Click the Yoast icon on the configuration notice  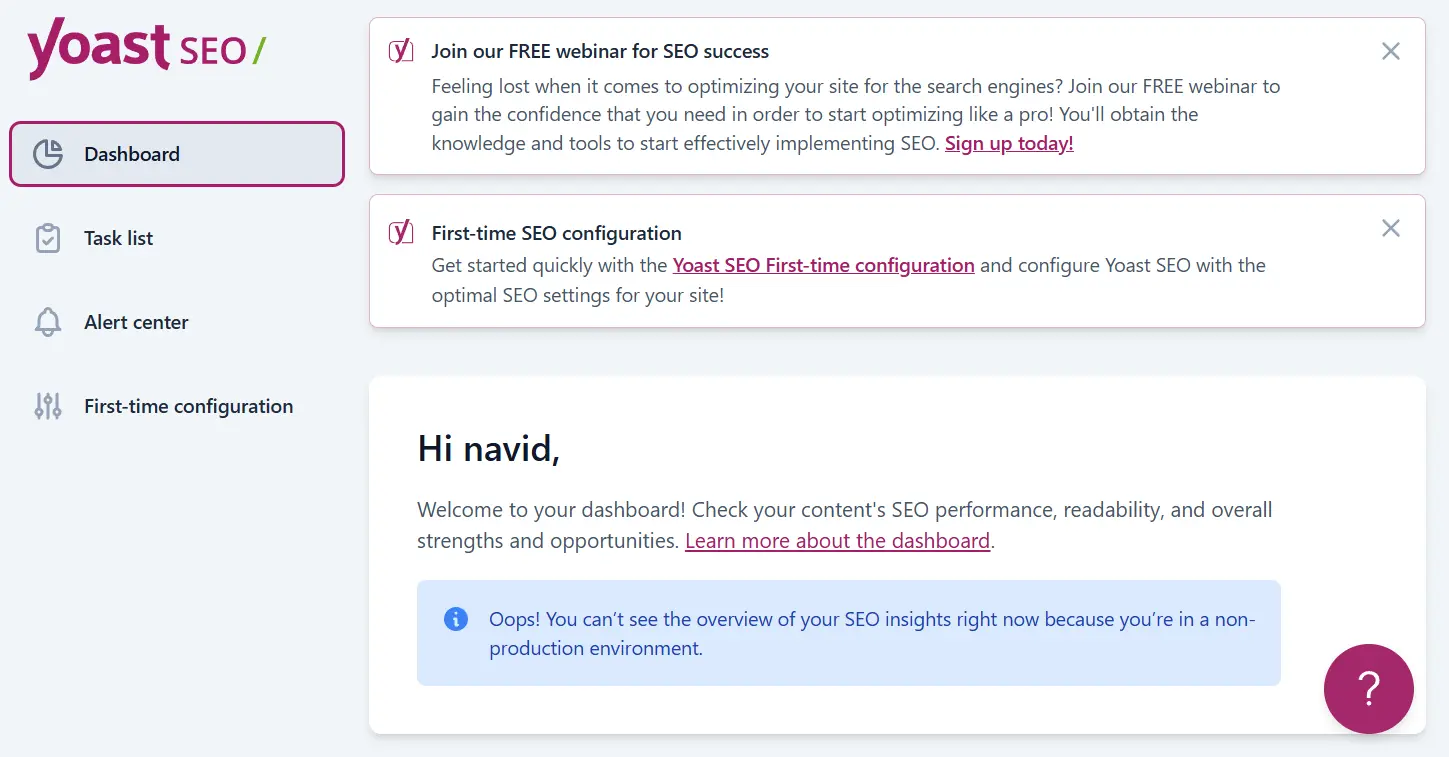pyautogui.click(x=400, y=231)
